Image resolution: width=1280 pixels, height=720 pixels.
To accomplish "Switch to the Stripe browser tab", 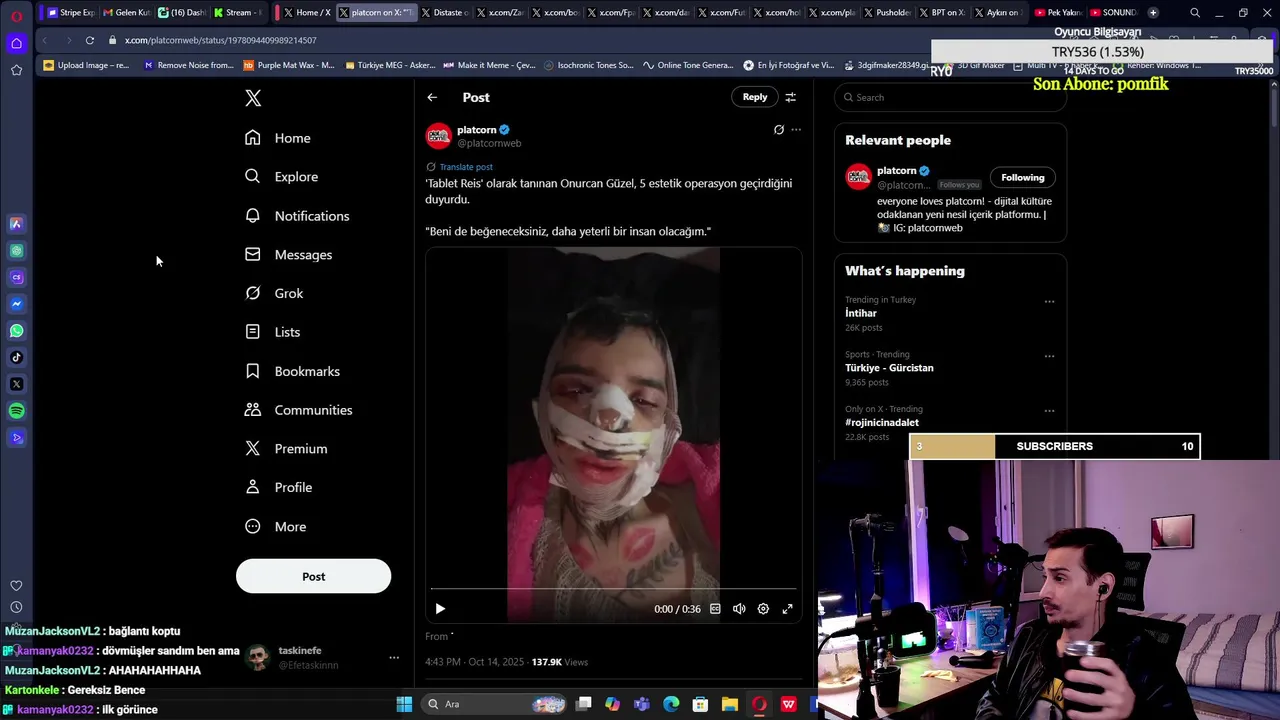I will coord(70,12).
